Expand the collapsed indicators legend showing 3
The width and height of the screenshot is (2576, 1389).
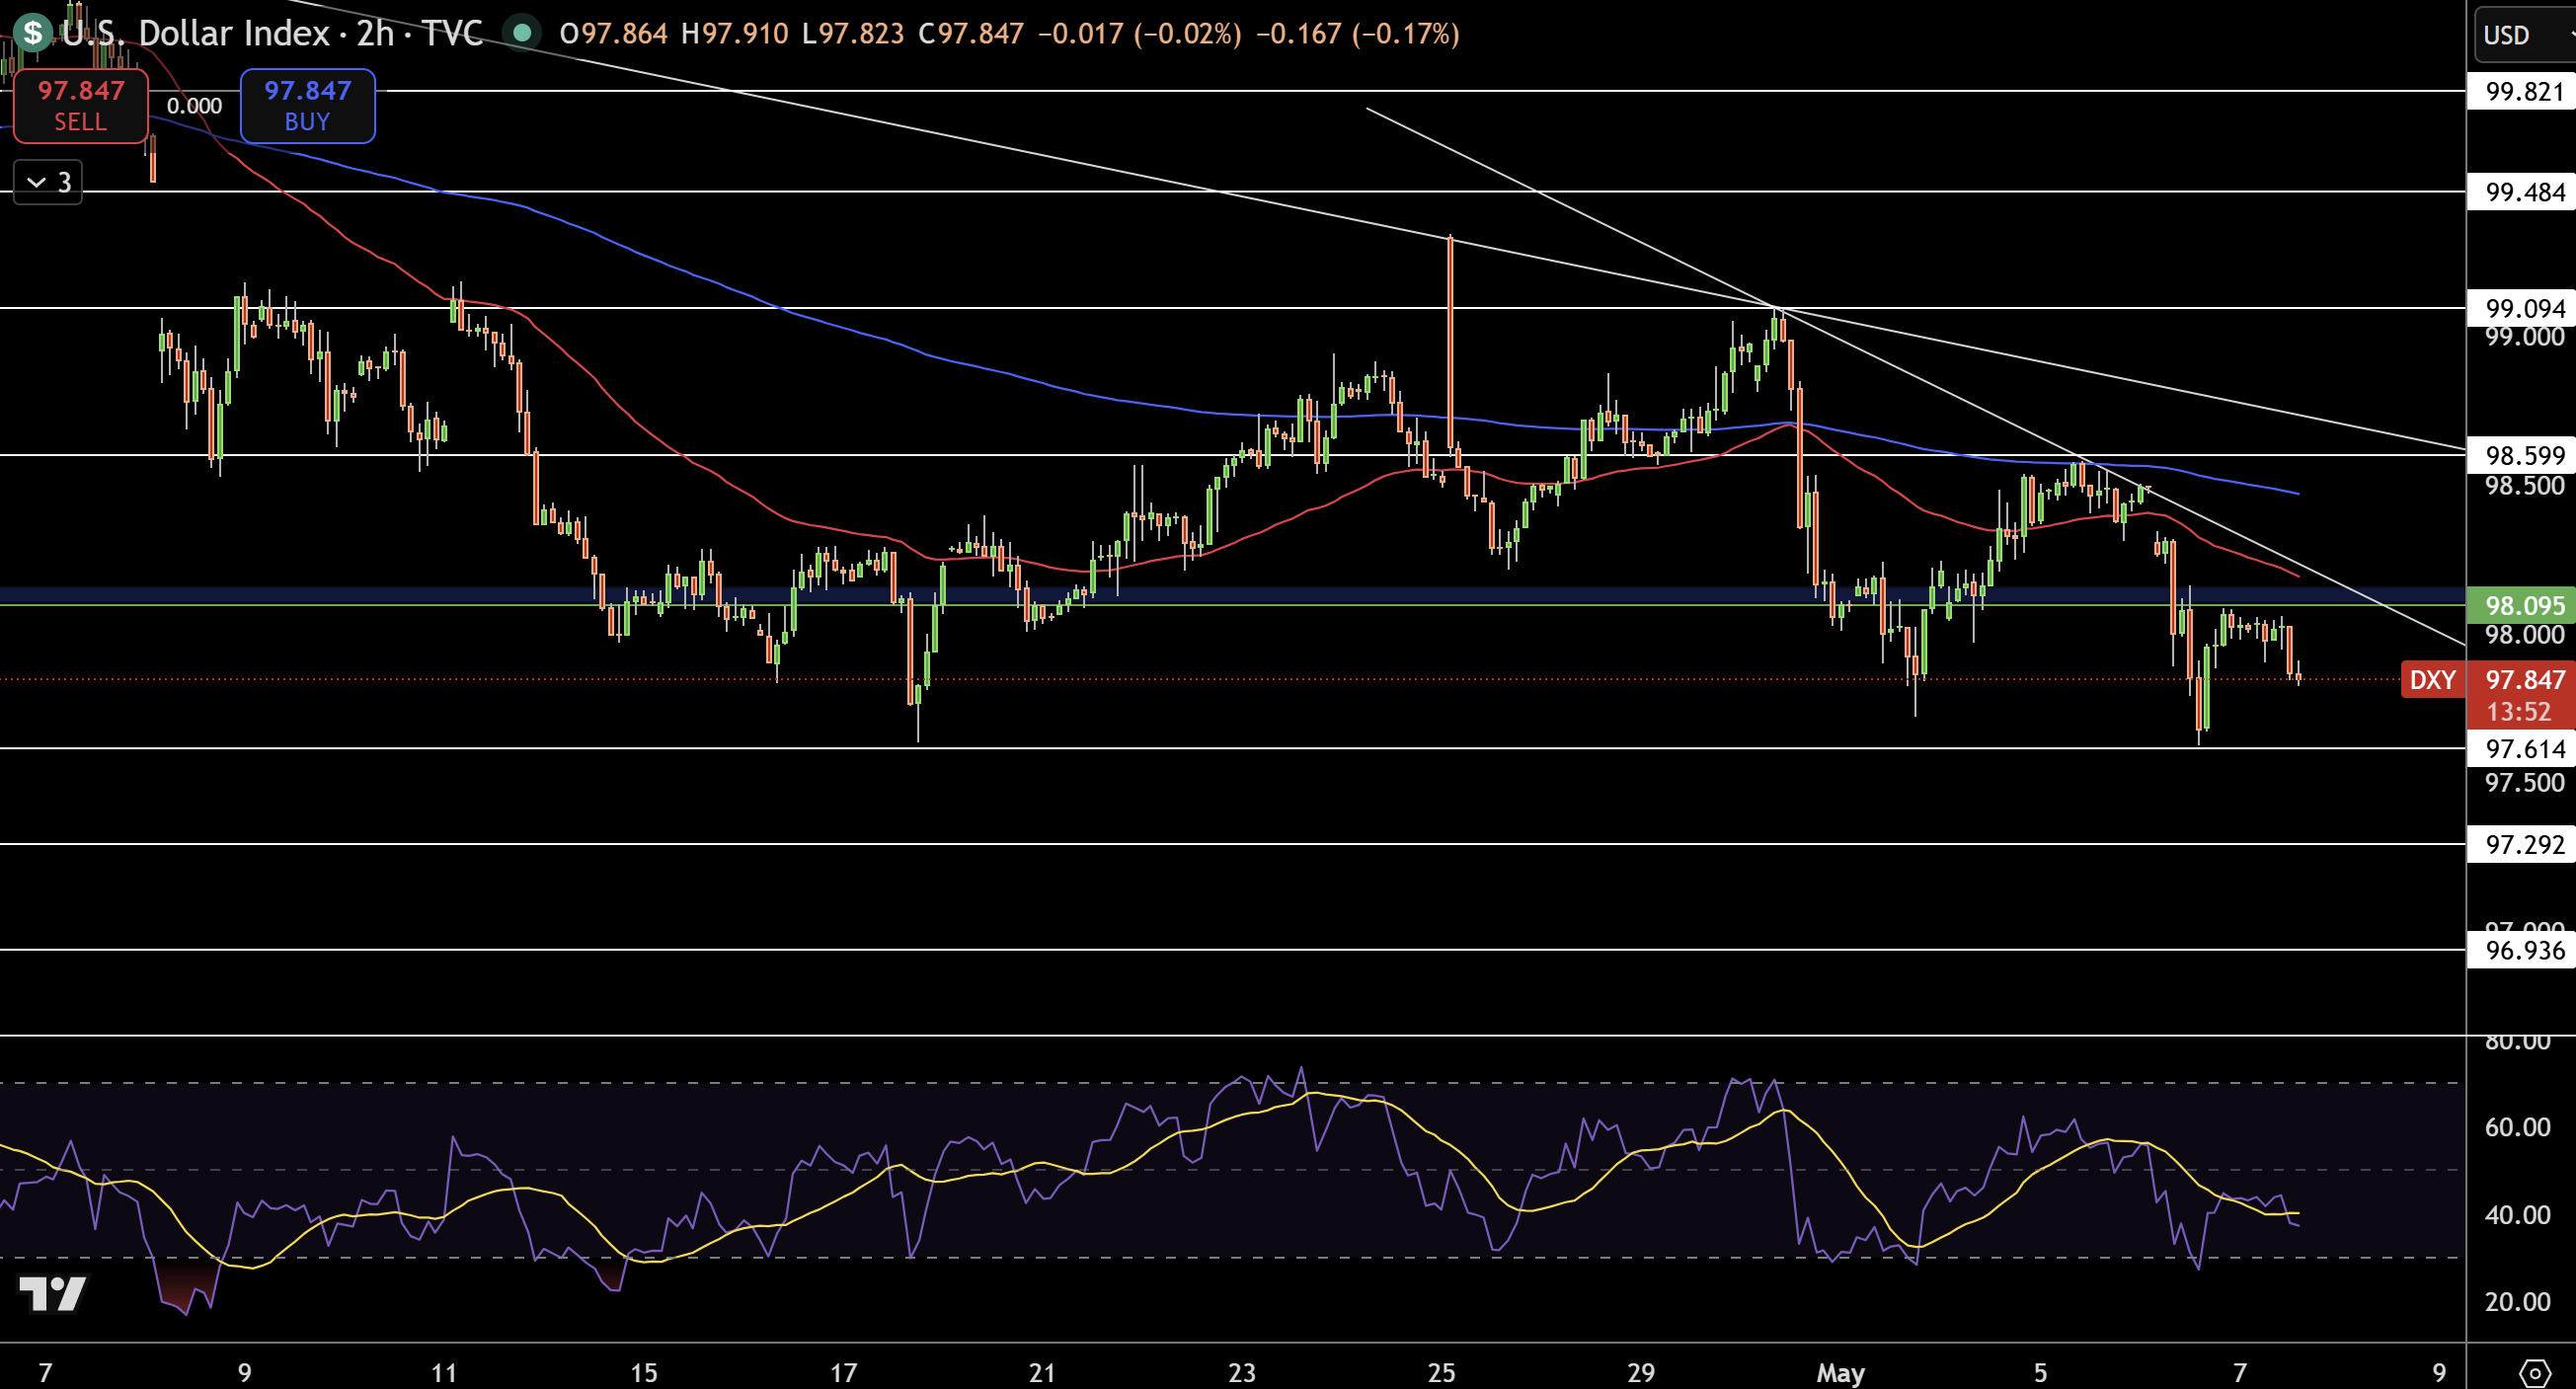pyautogui.click(x=48, y=182)
